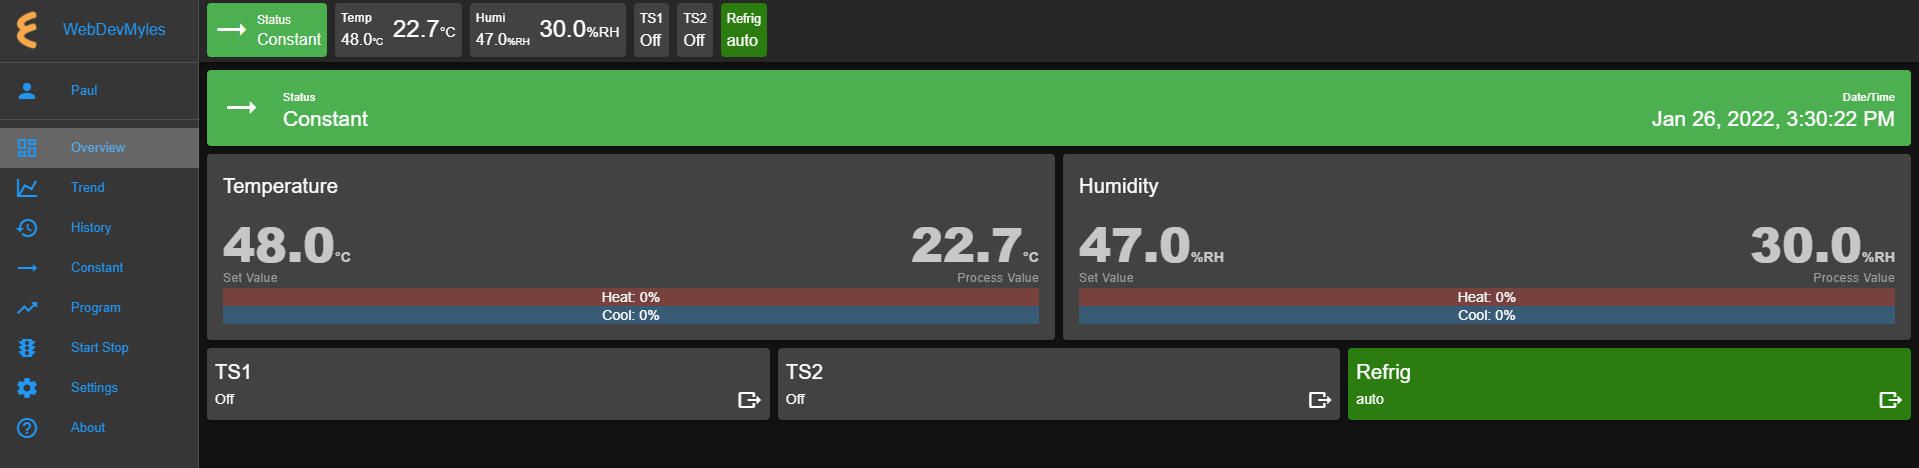Open the Start Stop page
Screen dimensions: 1919x468
tap(99, 348)
